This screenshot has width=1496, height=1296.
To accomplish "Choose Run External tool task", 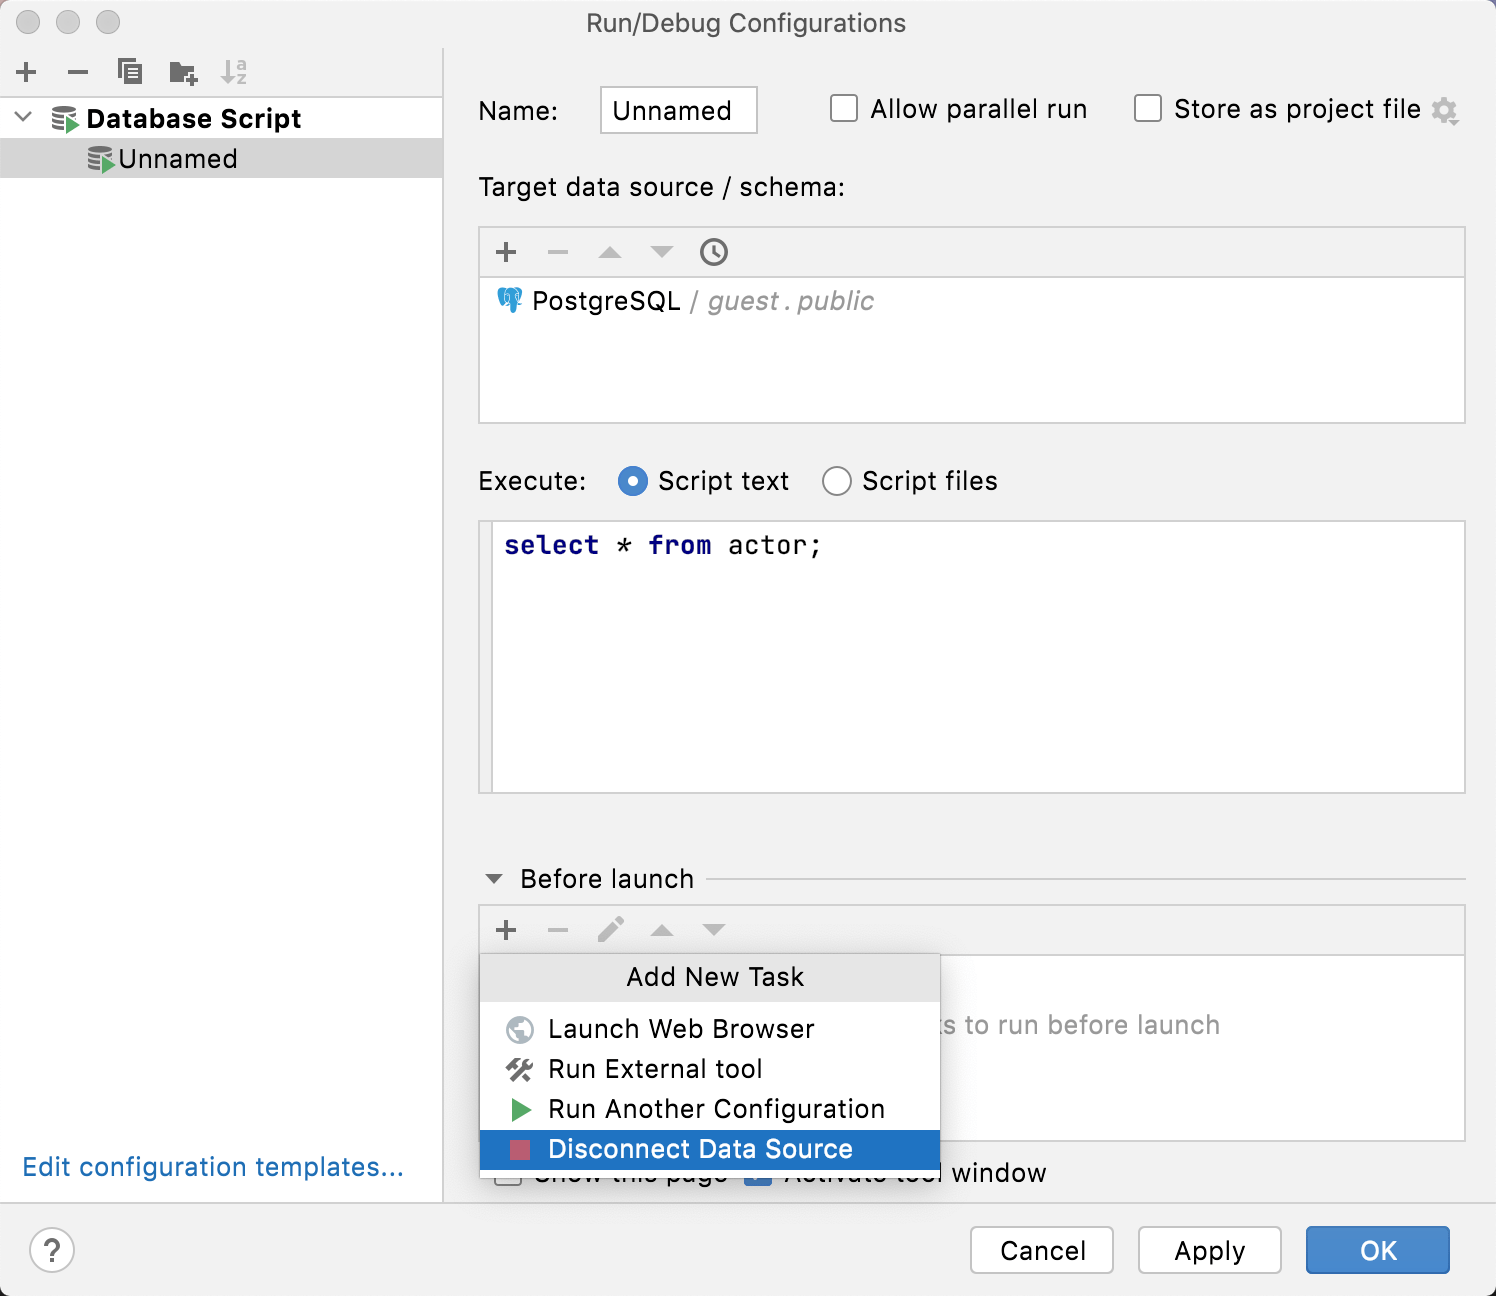I will 710,1069.
